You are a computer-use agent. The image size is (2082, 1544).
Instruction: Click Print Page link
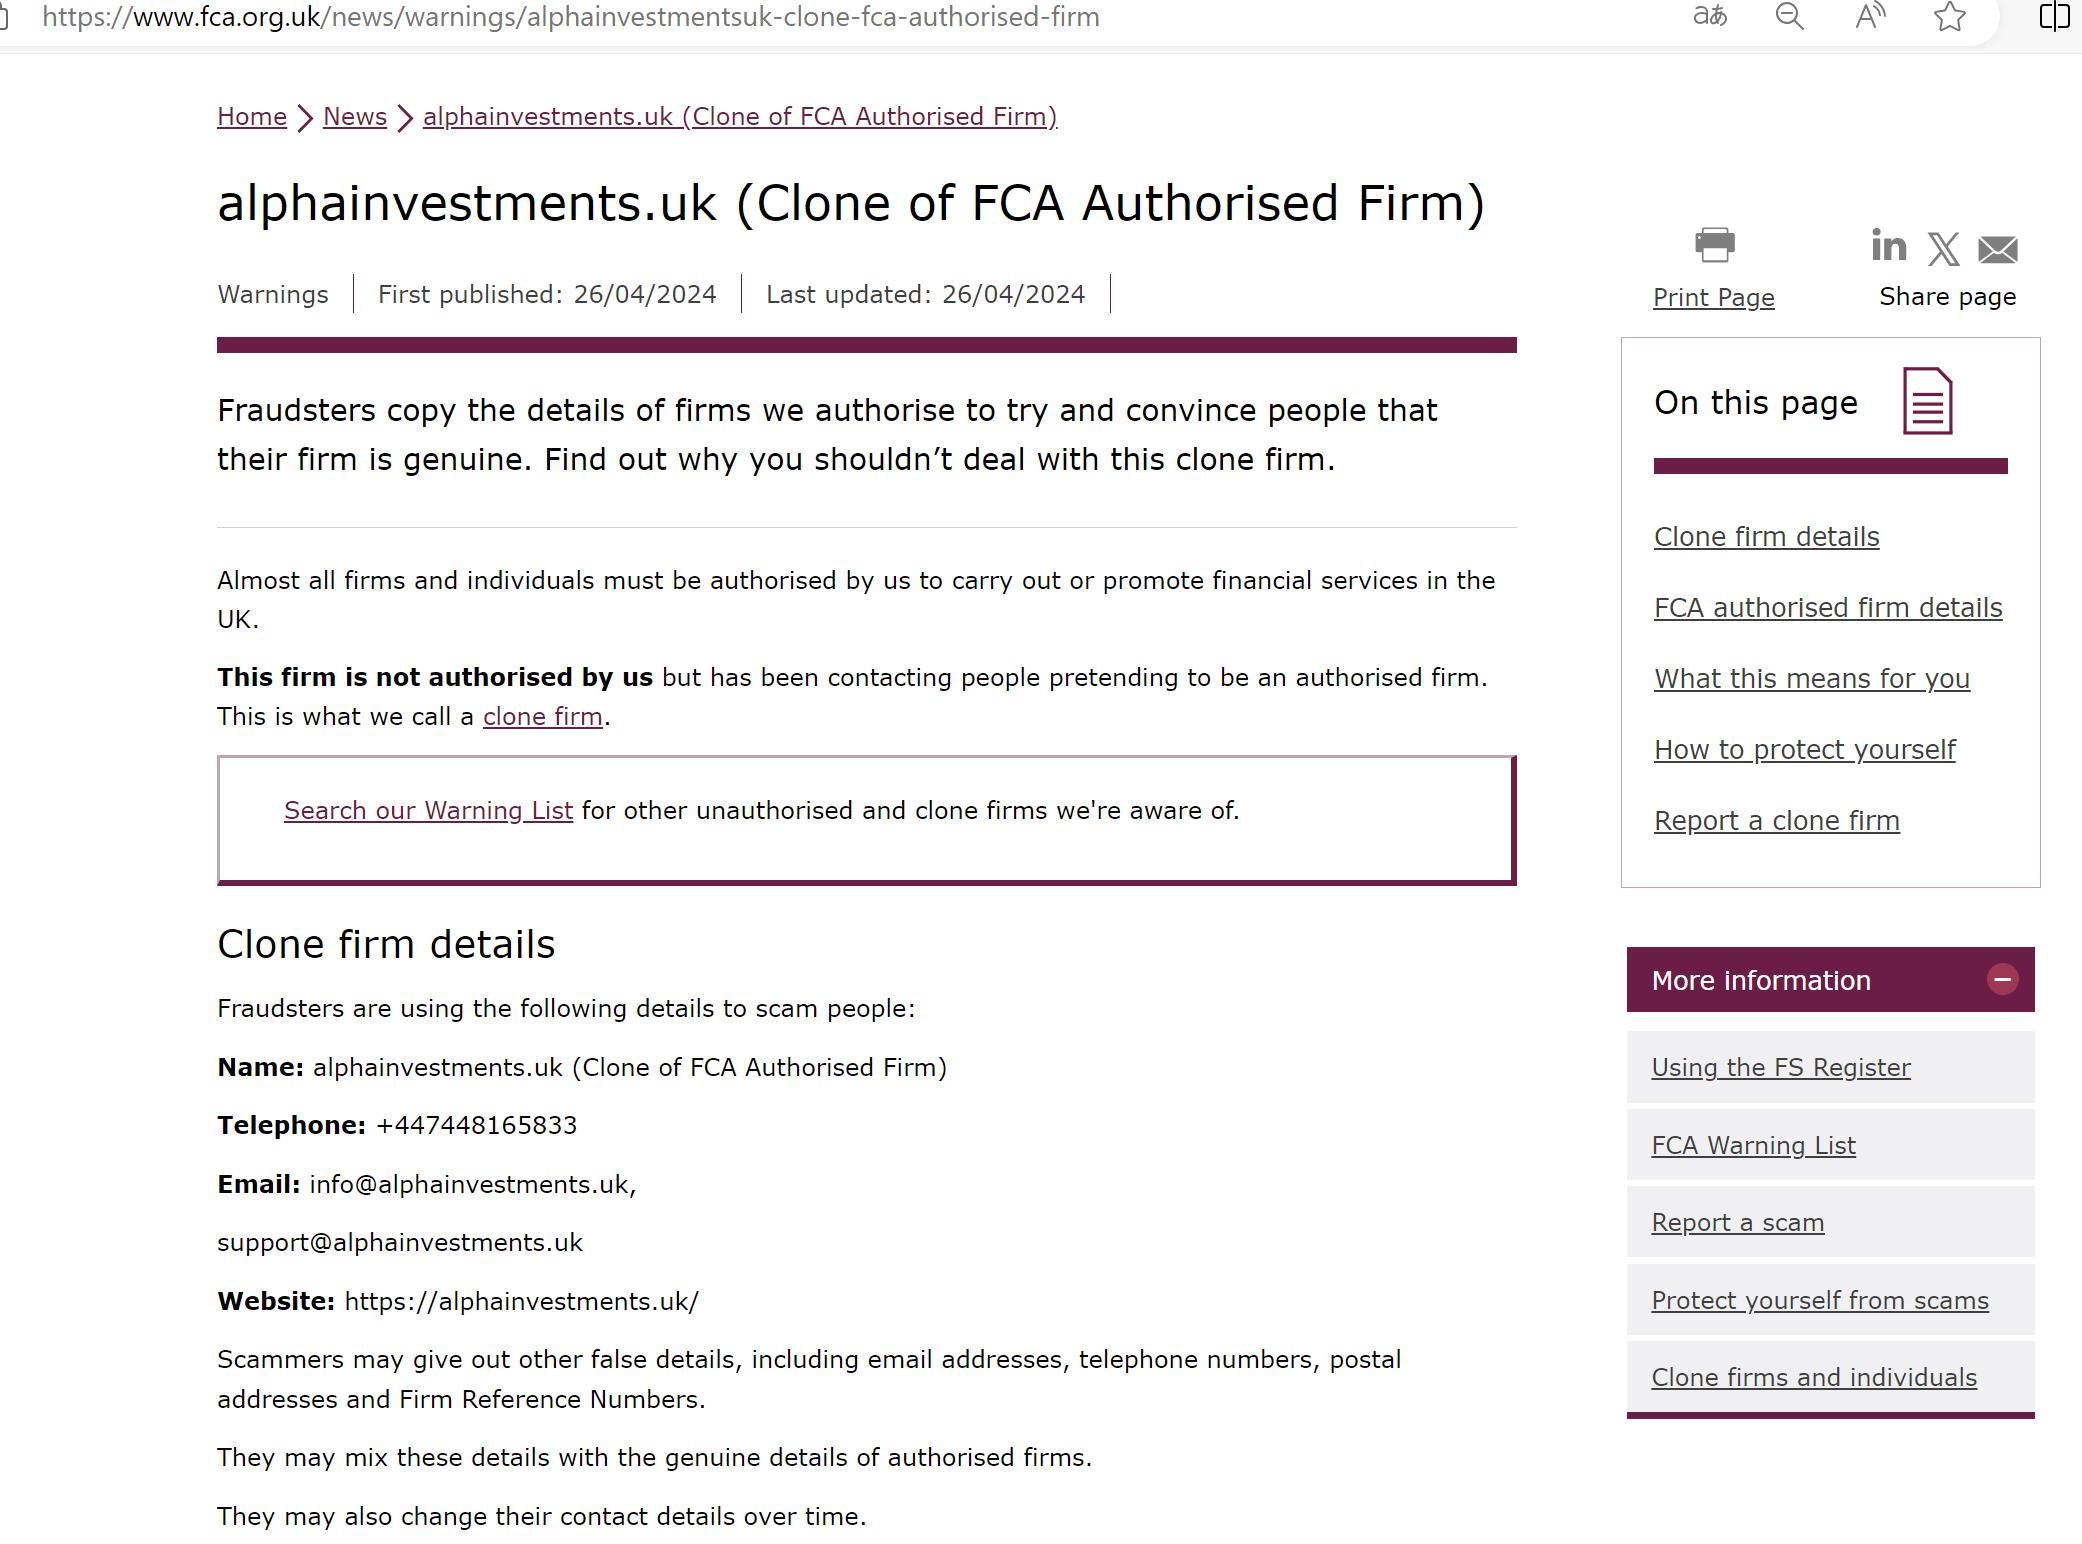click(1713, 298)
